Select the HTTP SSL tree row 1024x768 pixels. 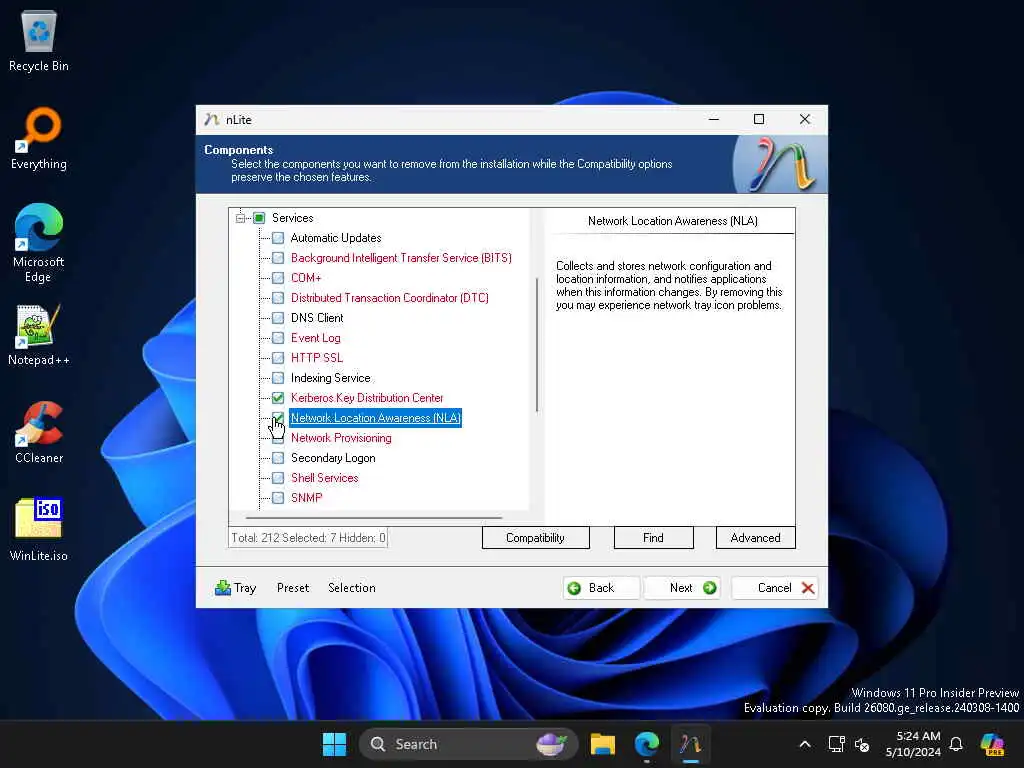click(x=317, y=358)
